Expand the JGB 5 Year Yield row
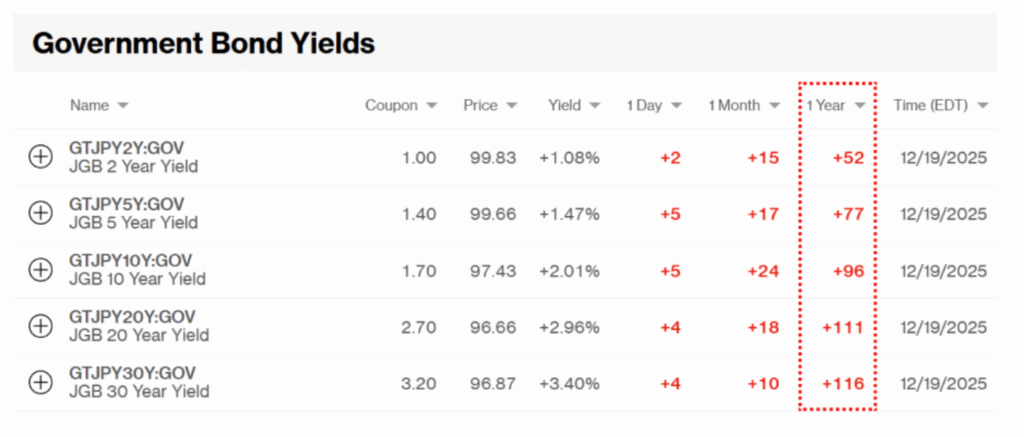Viewport: 1024px width, 437px height. point(40,213)
